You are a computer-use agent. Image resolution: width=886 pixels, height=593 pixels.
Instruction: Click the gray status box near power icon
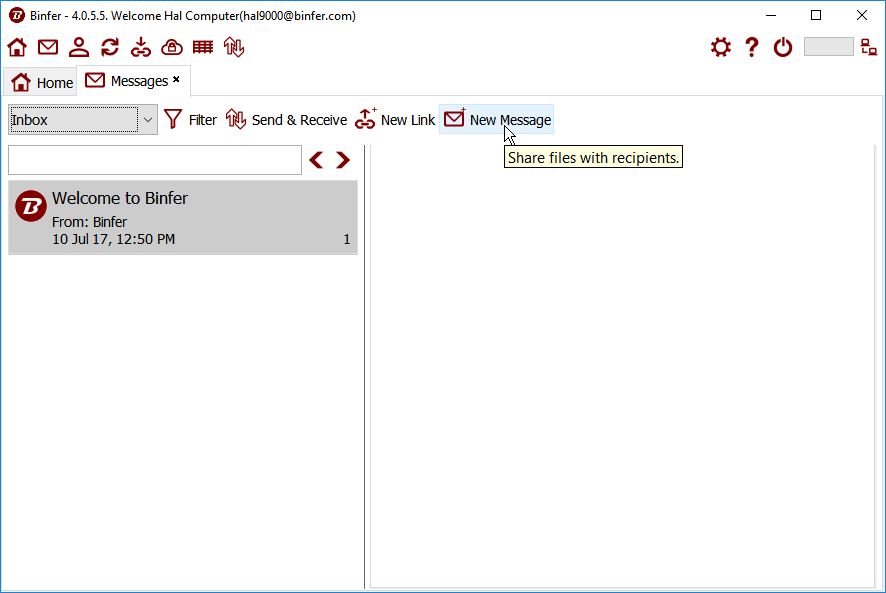[828, 47]
